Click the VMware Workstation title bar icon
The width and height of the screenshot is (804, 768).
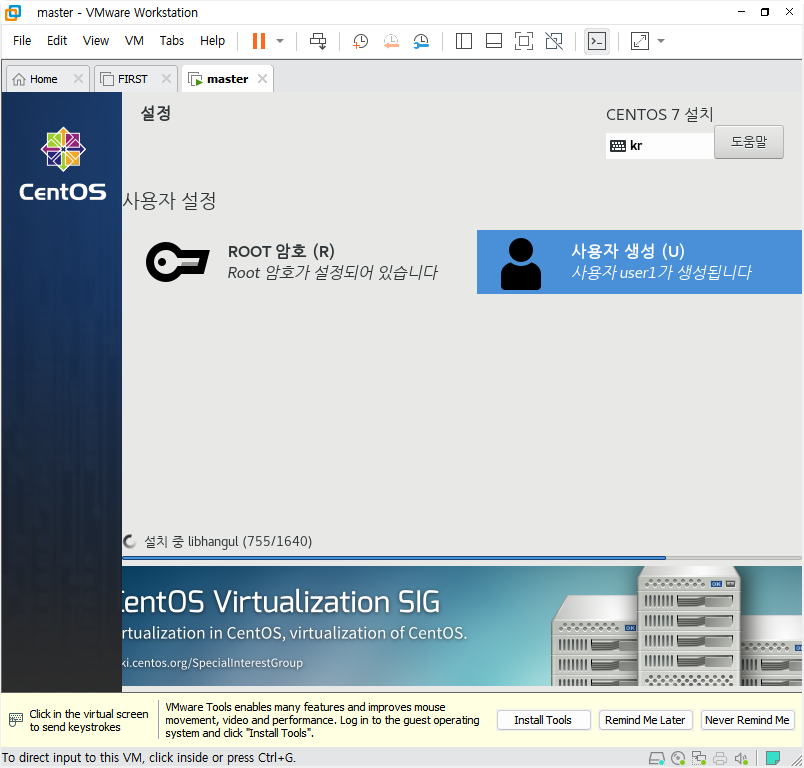13,12
